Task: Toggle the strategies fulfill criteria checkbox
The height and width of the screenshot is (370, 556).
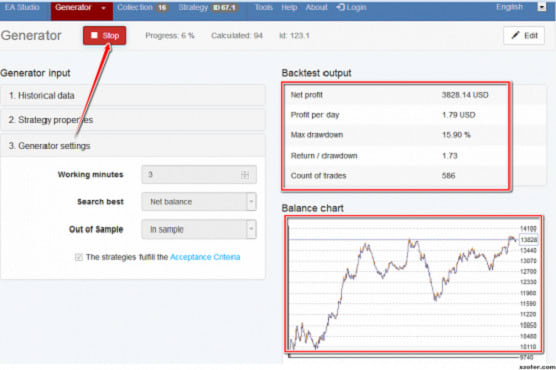Action: click(x=79, y=257)
